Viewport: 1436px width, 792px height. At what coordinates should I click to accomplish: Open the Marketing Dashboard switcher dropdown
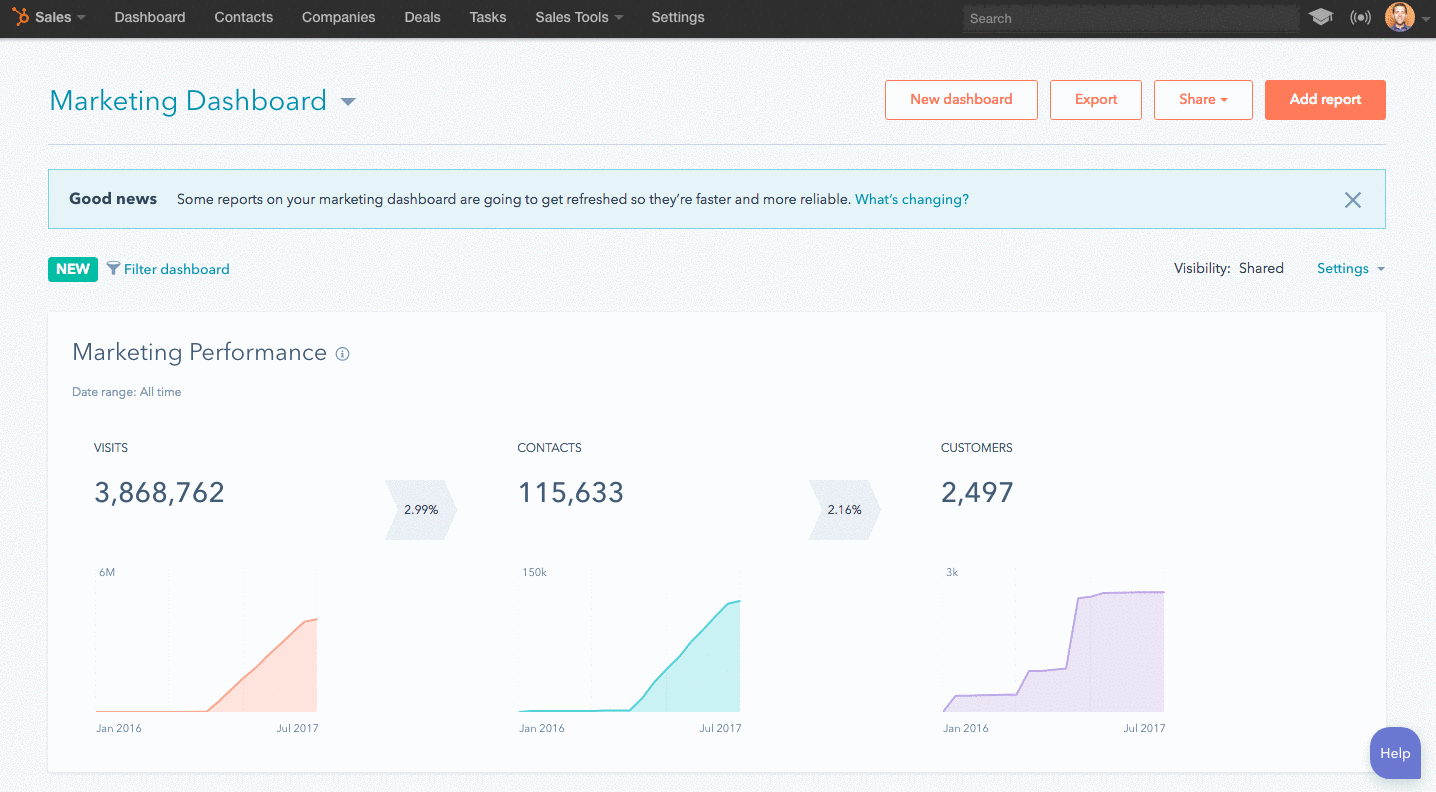point(347,101)
